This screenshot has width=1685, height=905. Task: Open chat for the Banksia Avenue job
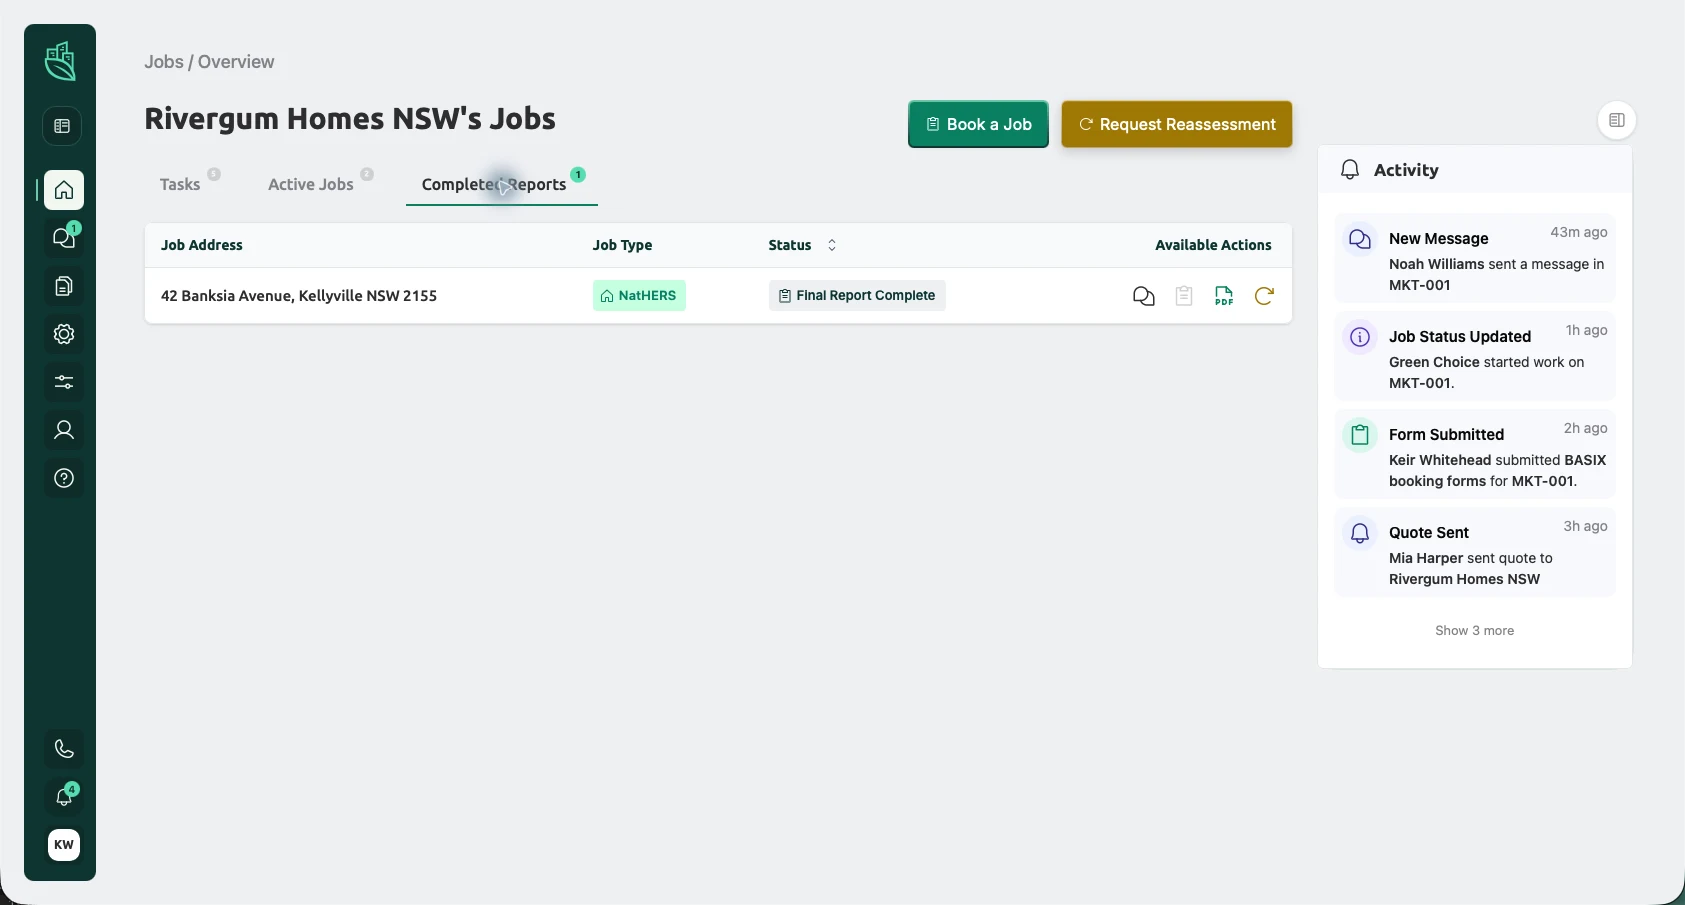pos(1144,296)
